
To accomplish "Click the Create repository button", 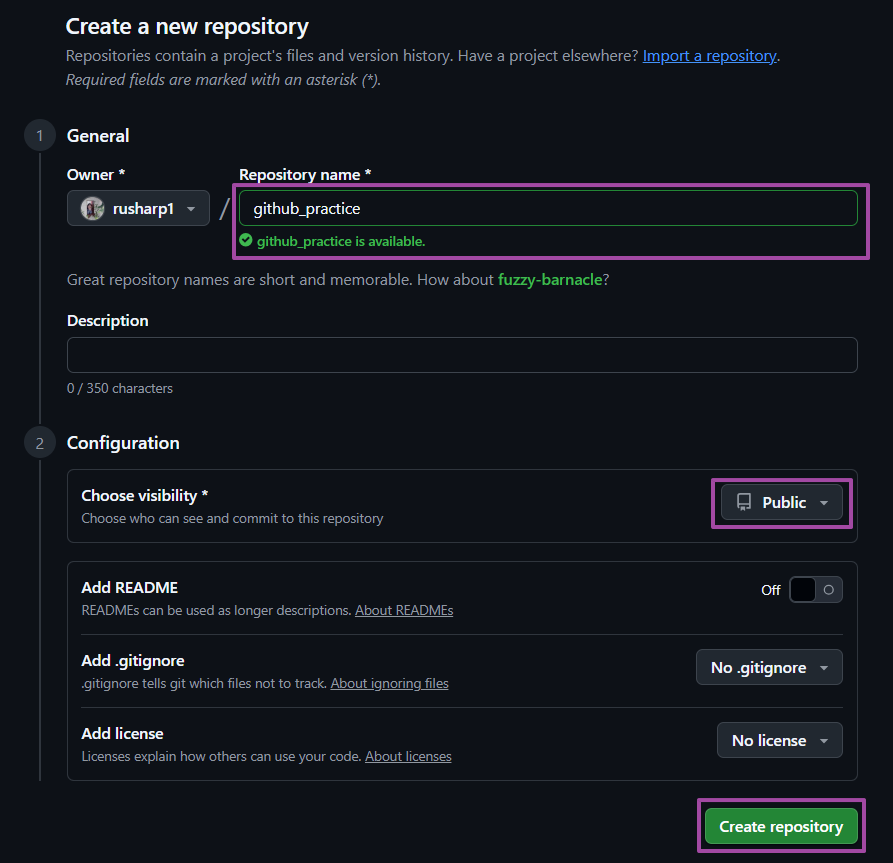I will (781, 826).
